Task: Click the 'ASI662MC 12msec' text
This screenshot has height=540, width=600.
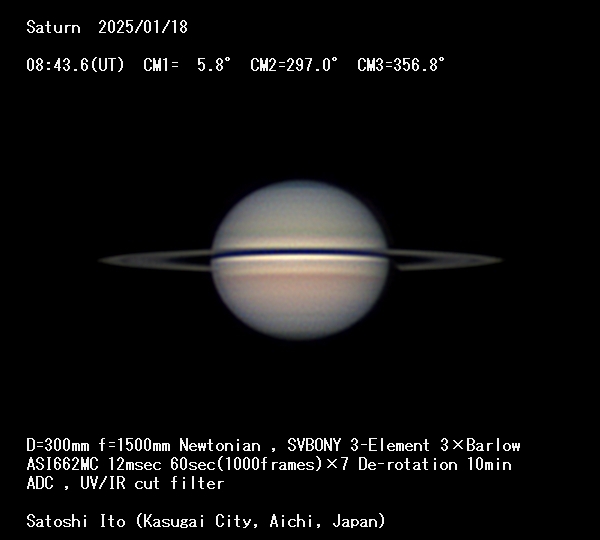Action: click(x=94, y=464)
